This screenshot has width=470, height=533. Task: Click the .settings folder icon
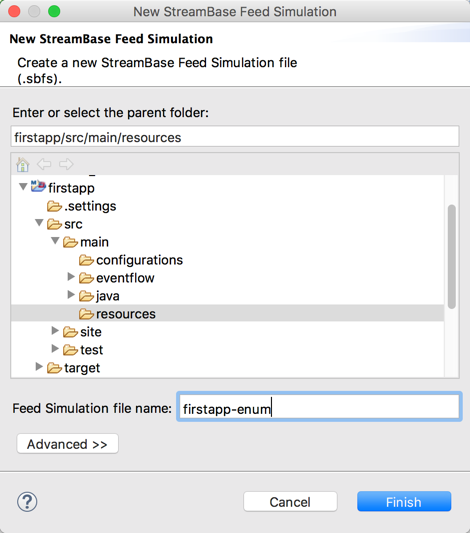(54, 206)
